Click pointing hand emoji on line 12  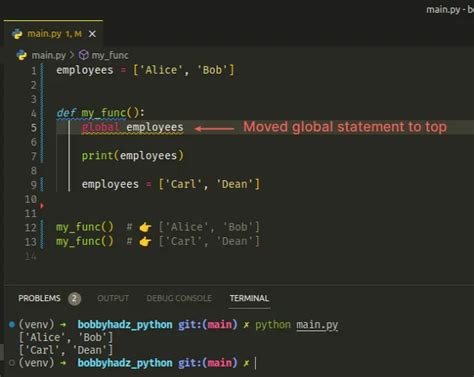145,228
